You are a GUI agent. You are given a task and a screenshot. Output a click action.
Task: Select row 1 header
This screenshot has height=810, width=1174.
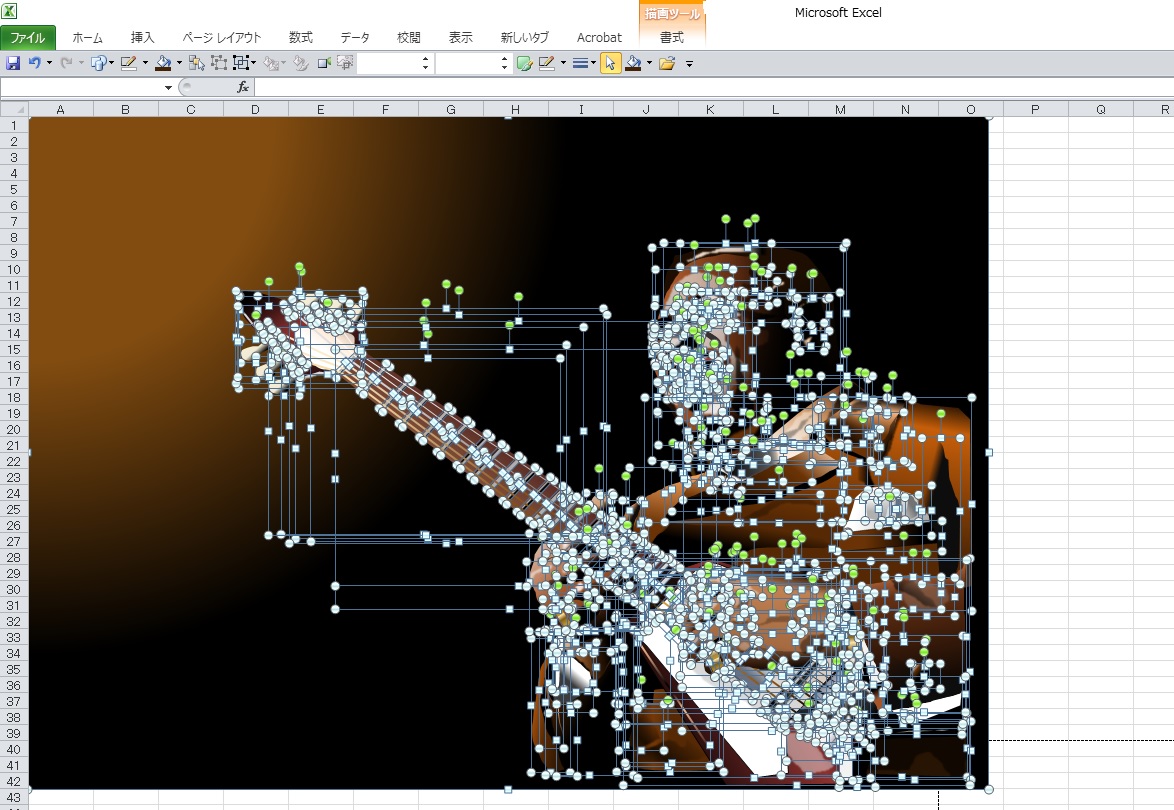[x=14, y=126]
